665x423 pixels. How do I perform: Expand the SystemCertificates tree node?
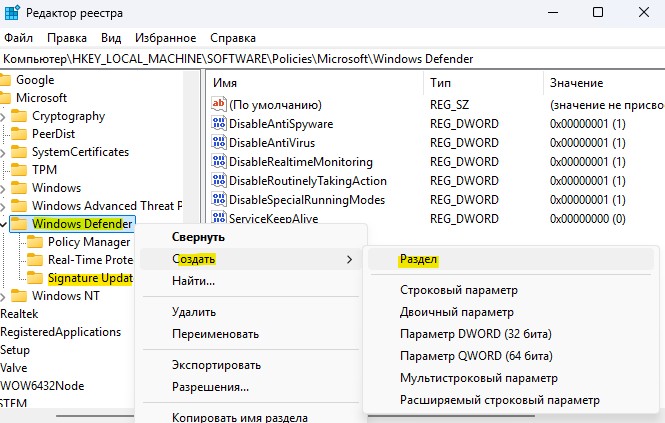coord(3,152)
